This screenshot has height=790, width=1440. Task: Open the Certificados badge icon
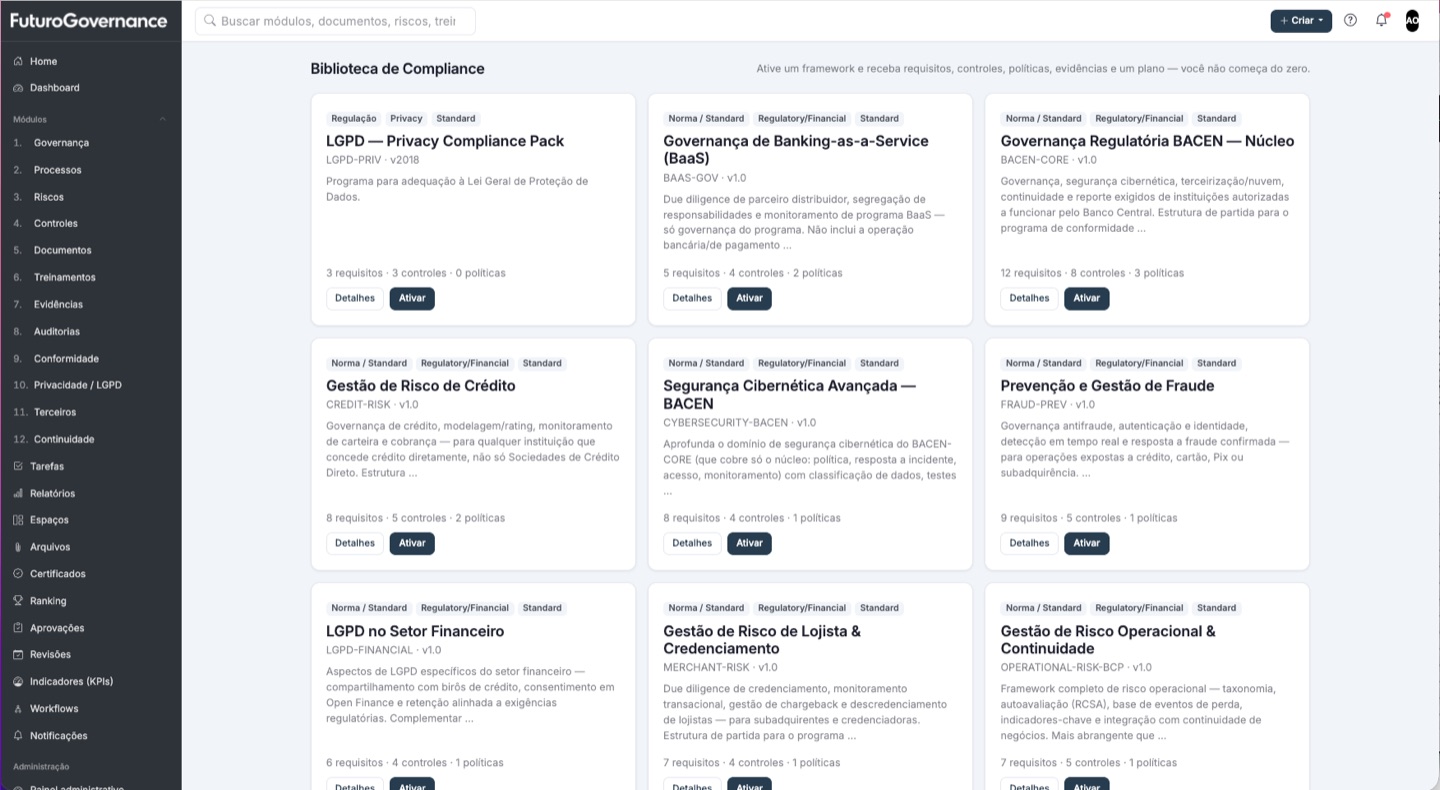[19, 574]
